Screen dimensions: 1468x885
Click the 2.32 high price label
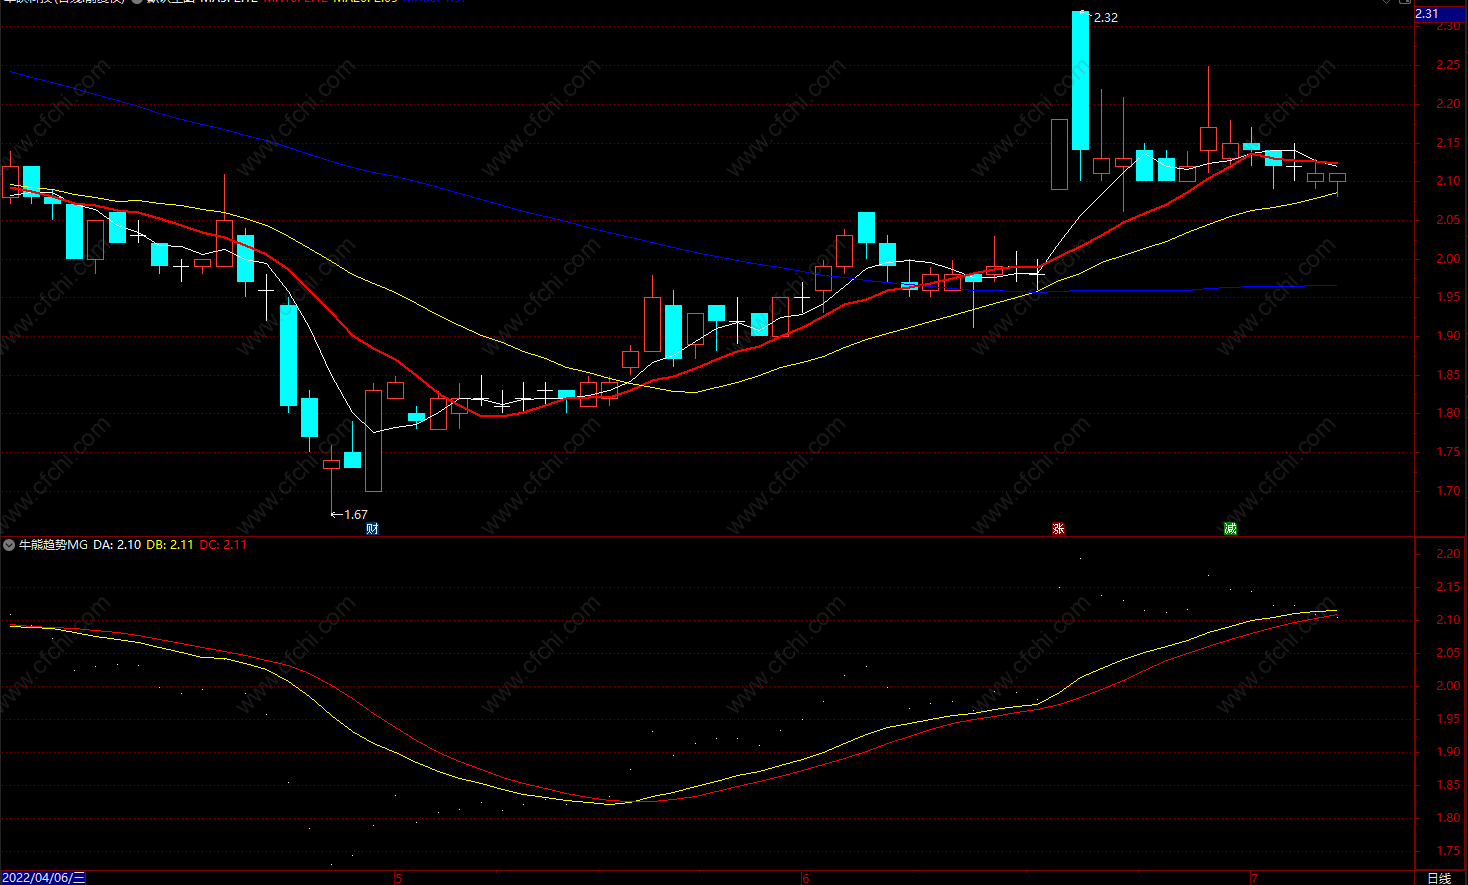click(1106, 18)
